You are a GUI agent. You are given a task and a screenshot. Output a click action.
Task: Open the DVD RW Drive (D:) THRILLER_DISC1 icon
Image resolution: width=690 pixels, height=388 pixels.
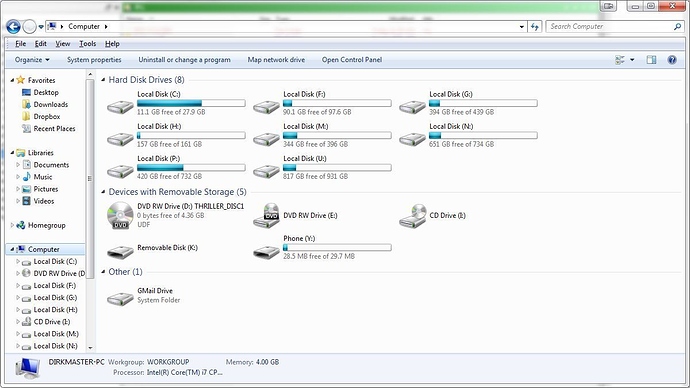(x=120, y=216)
